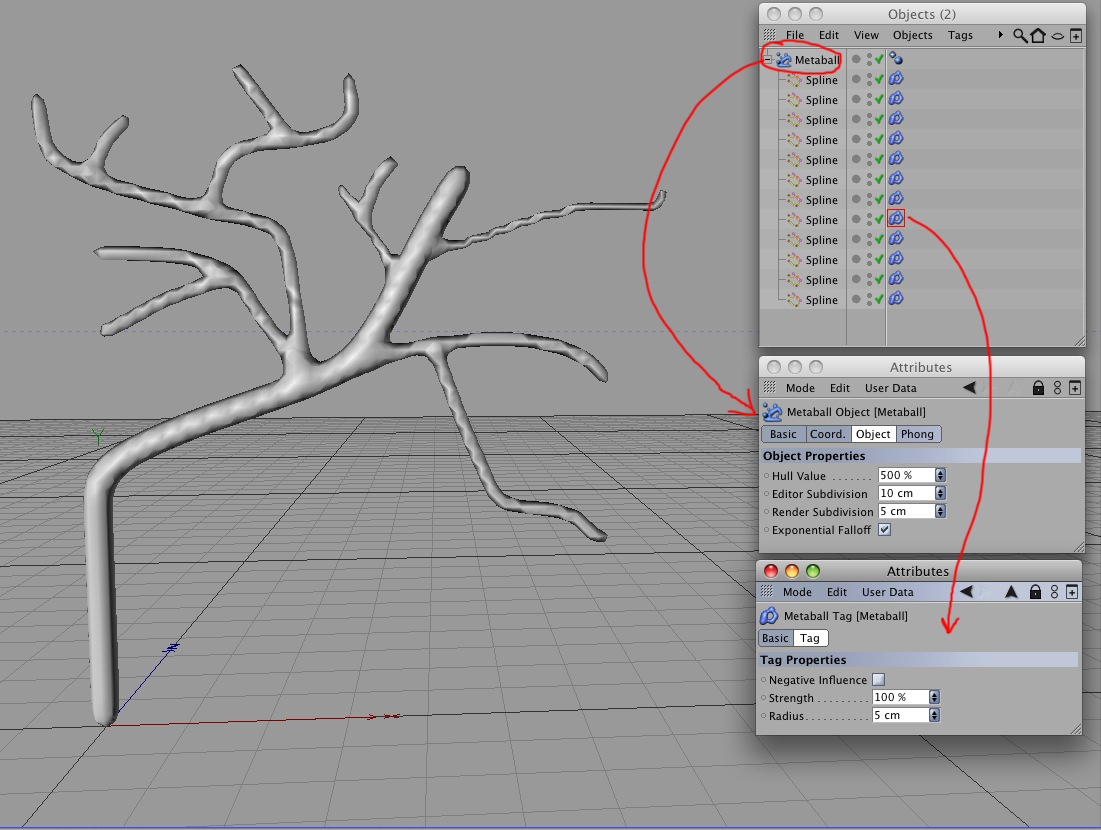Click the Metaball object icon in the tree
The height and width of the screenshot is (830, 1101).
pos(784,60)
